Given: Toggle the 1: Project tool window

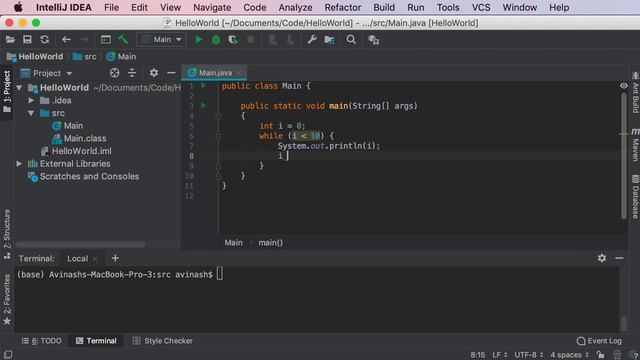Looking at the screenshot, I should (7, 91).
